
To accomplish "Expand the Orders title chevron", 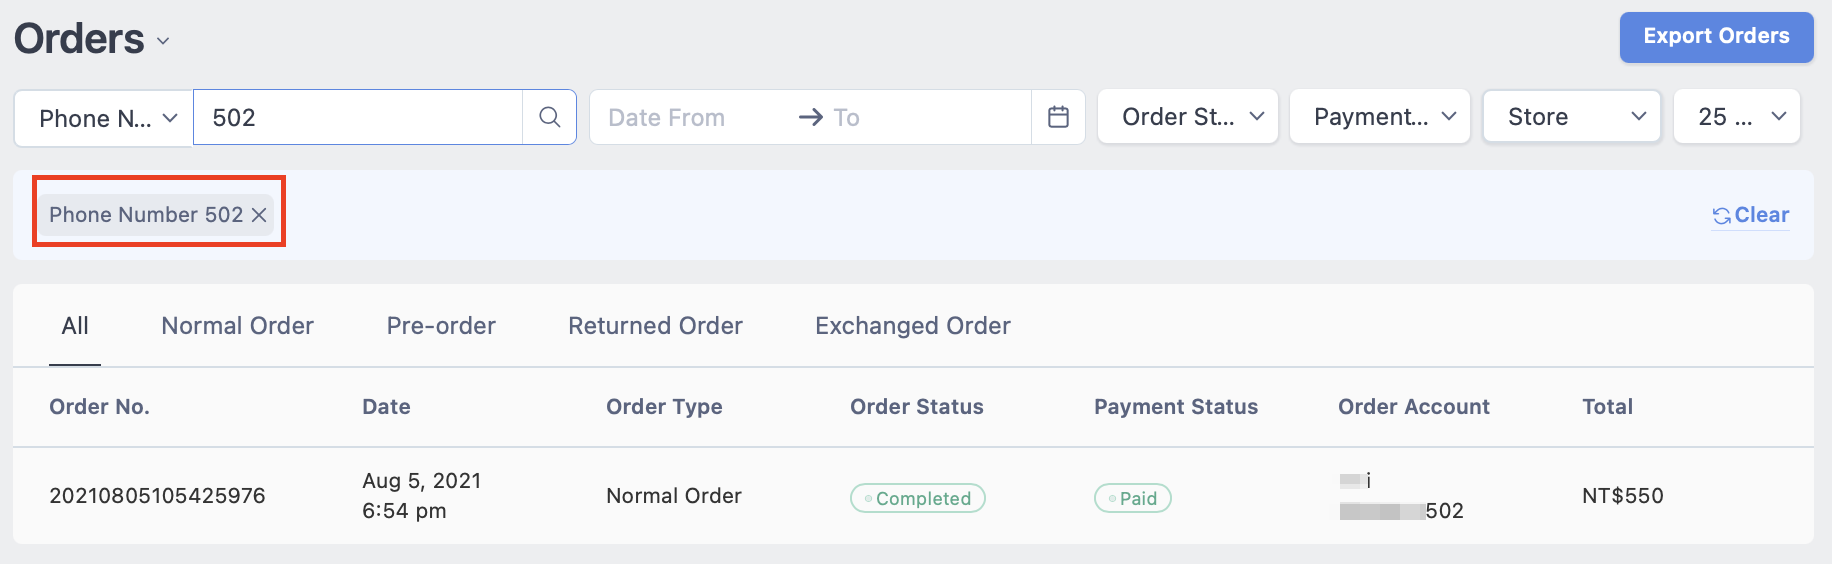I will tap(163, 42).
